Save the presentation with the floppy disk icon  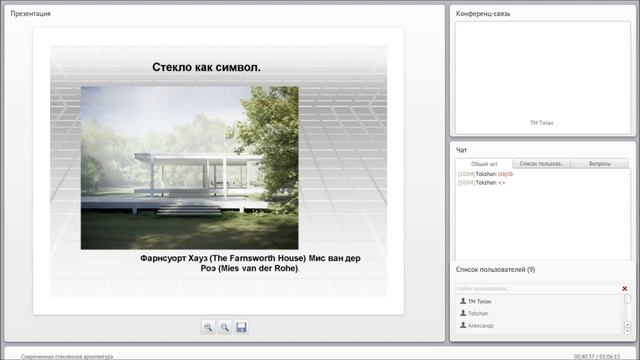(241, 327)
